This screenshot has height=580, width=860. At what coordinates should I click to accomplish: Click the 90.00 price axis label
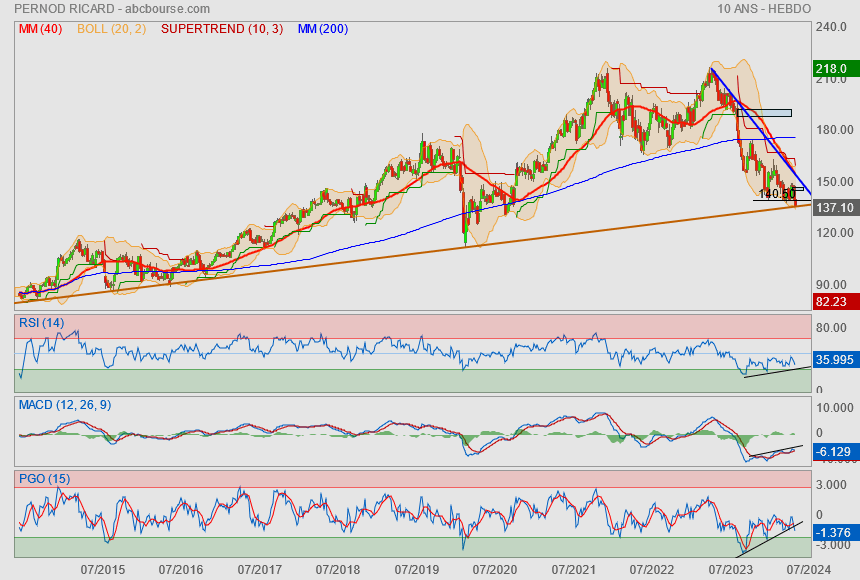(x=831, y=285)
